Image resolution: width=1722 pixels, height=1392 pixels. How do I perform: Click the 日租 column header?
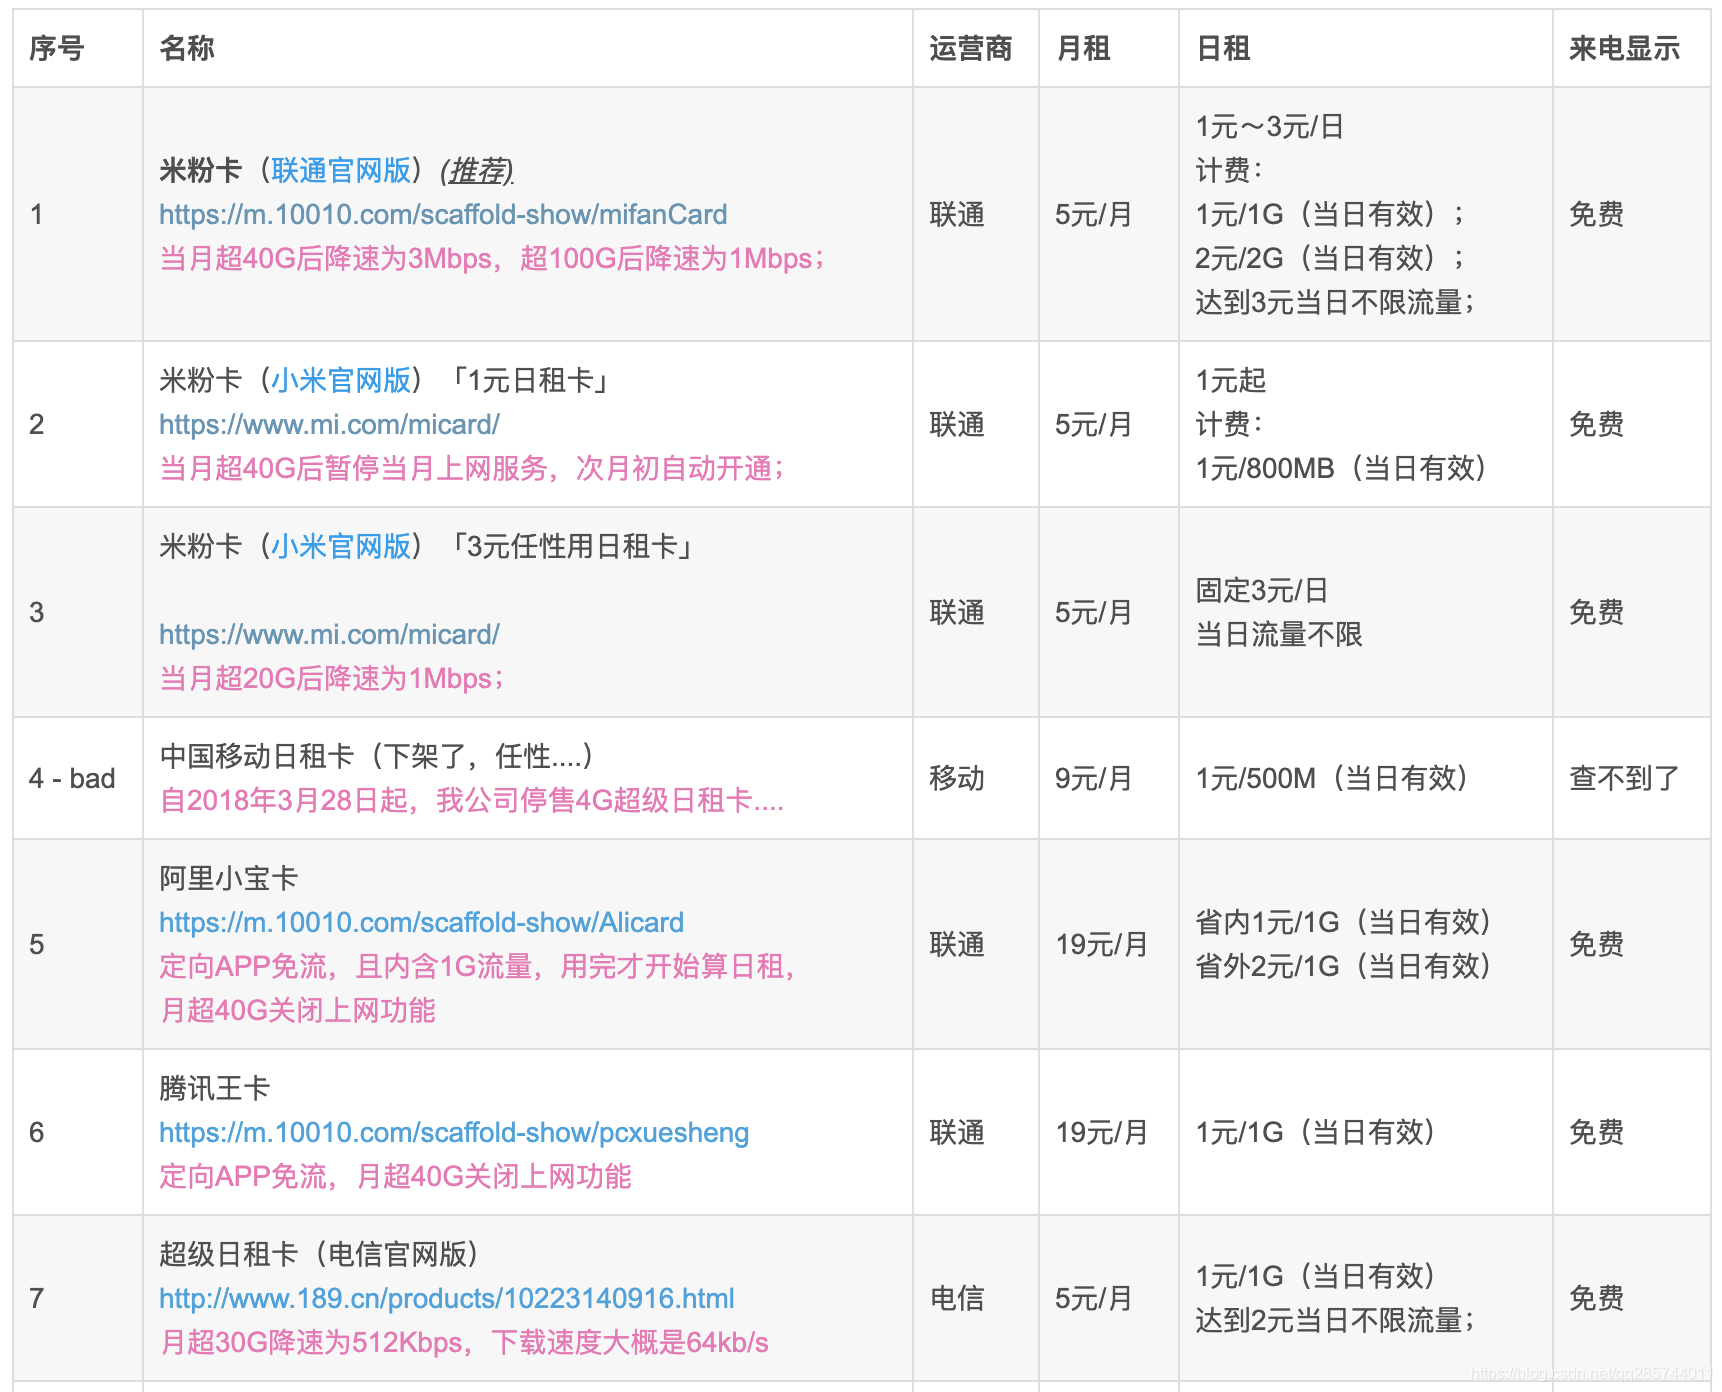1223,48
